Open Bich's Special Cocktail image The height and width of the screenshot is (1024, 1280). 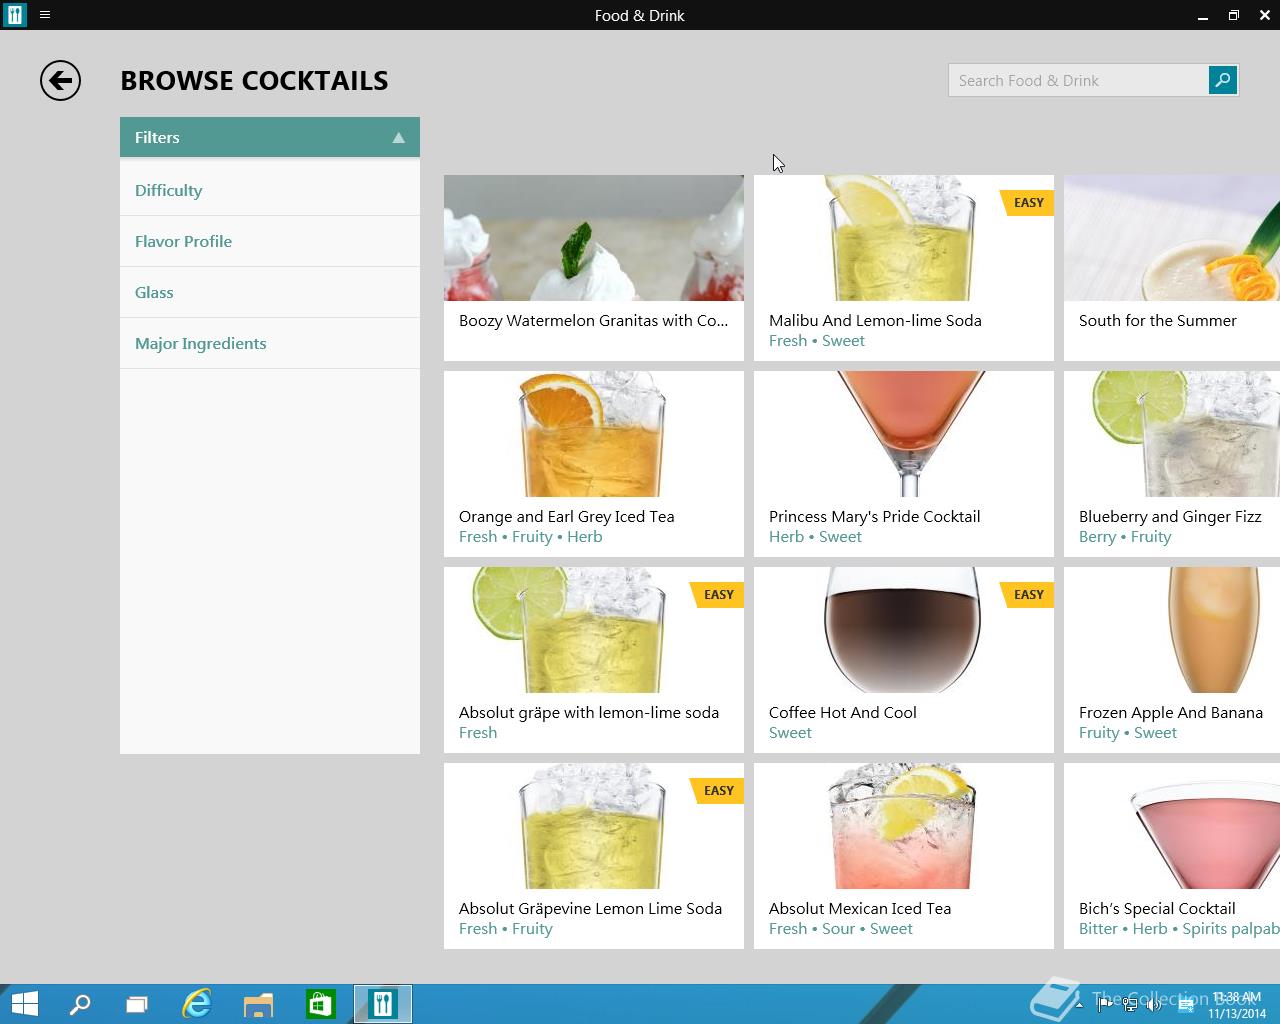click(x=1172, y=826)
